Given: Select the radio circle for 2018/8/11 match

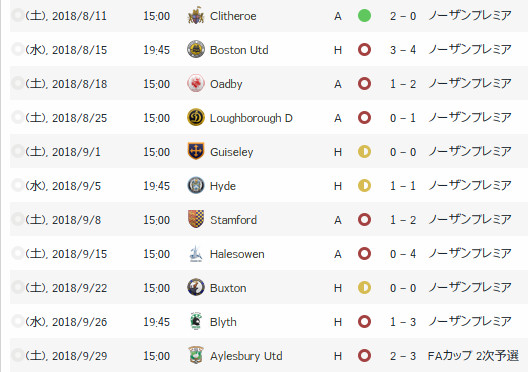Looking at the screenshot, I should [x=17, y=15].
